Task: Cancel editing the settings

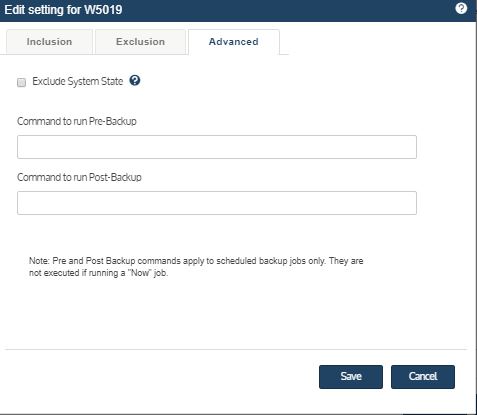Action: point(423,377)
